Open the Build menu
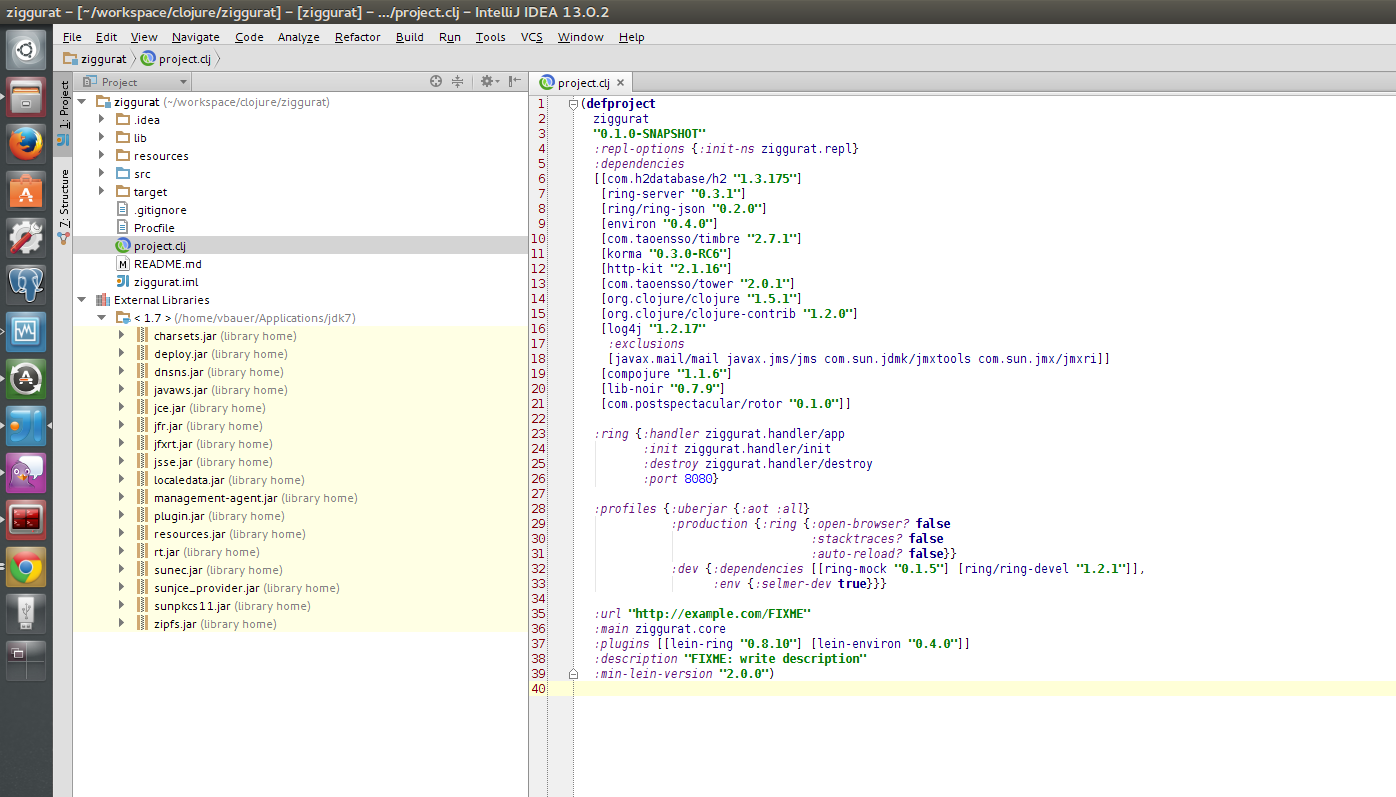Image resolution: width=1396 pixels, height=797 pixels. (410, 37)
